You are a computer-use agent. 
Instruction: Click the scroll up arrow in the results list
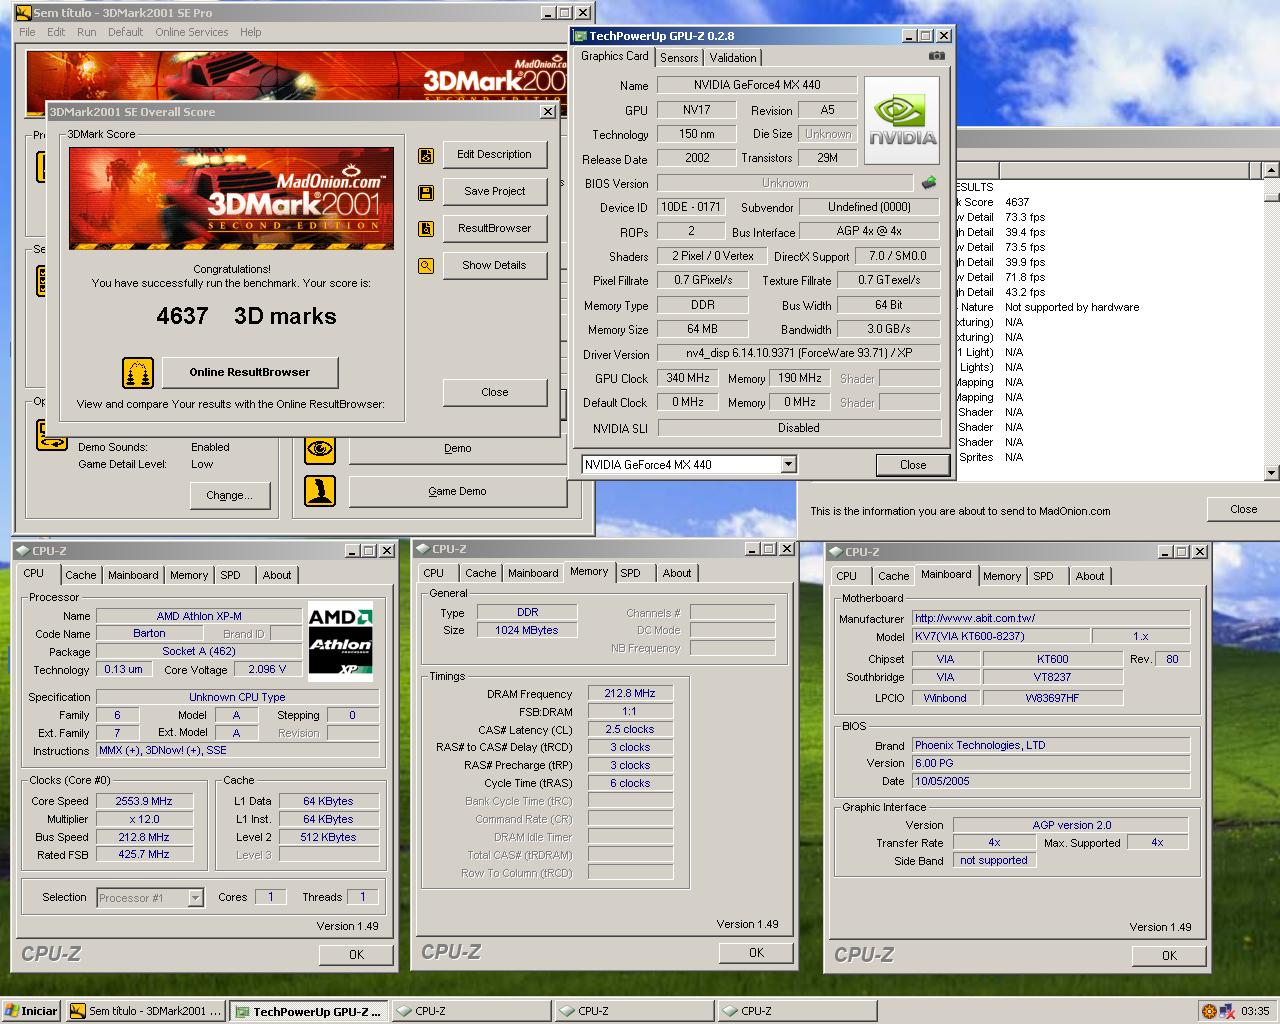click(x=1272, y=170)
